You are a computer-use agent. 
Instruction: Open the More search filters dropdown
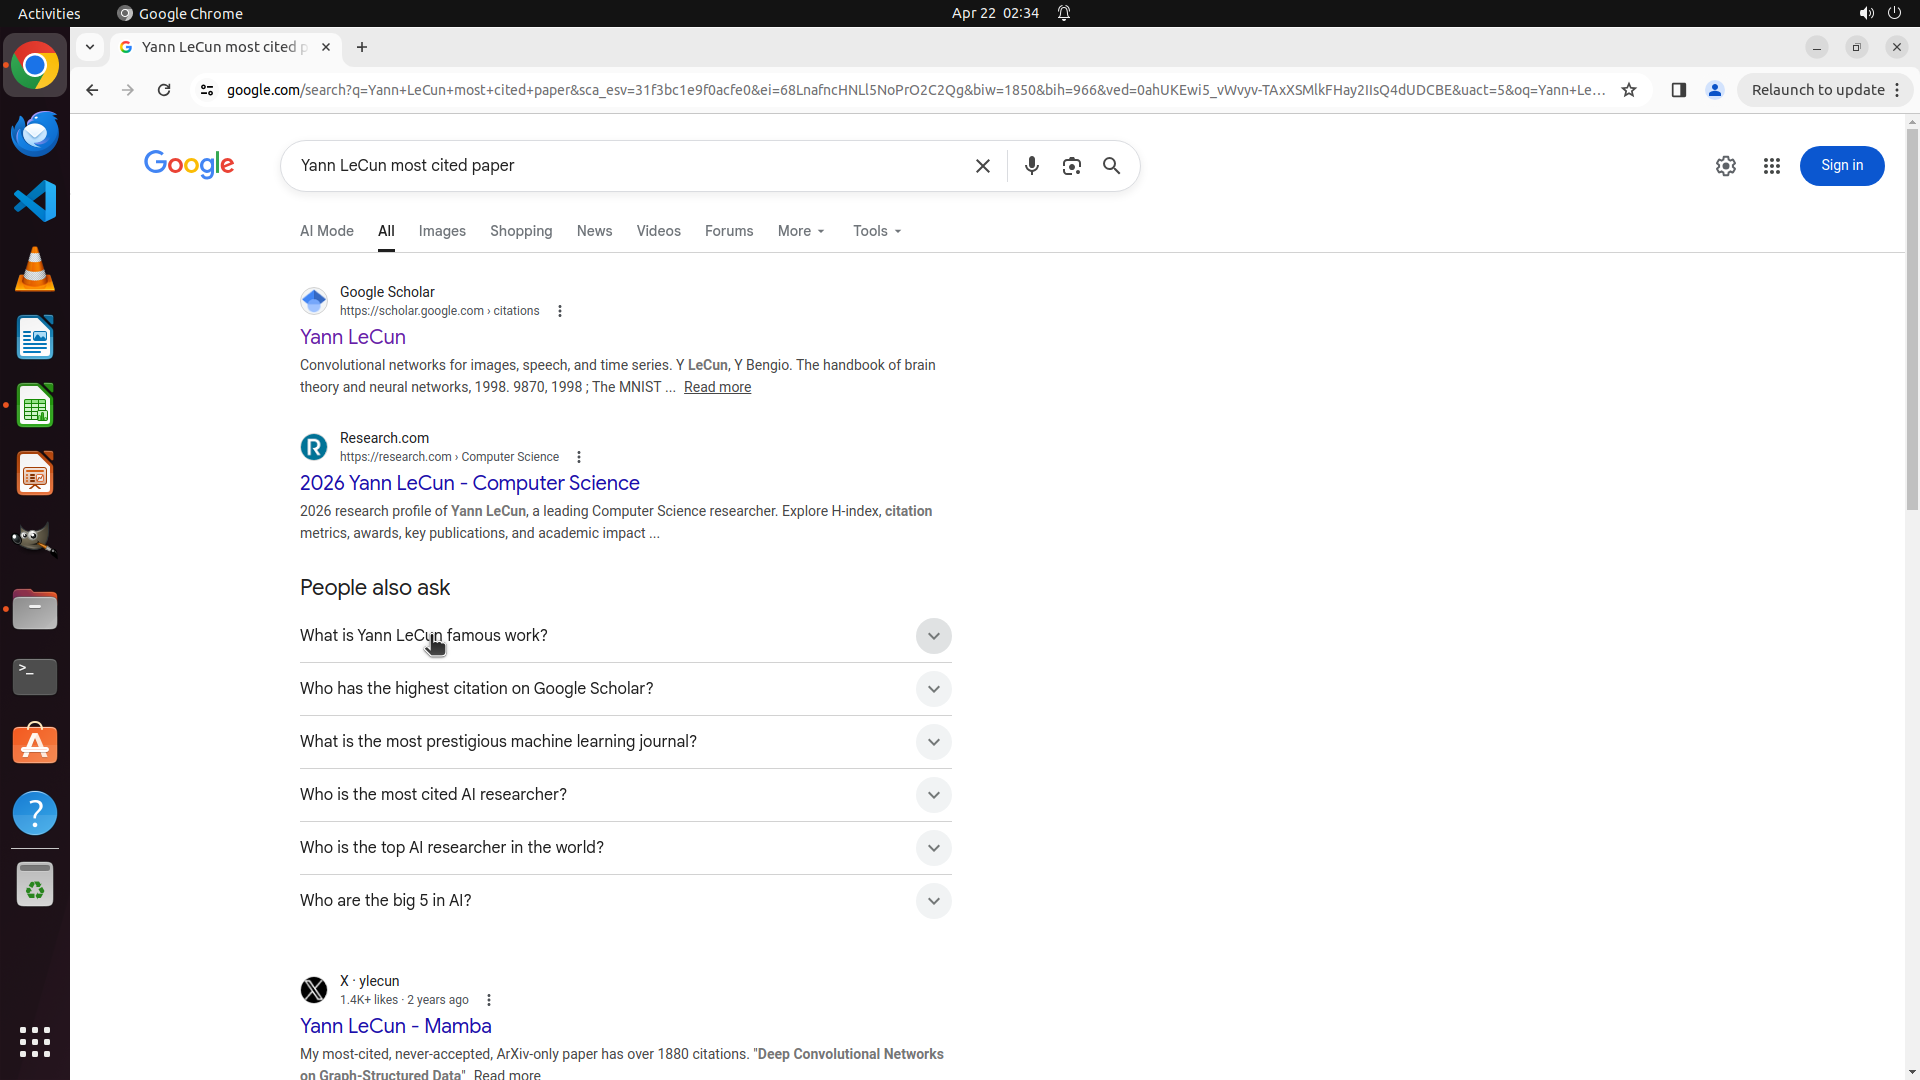(801, 231)
